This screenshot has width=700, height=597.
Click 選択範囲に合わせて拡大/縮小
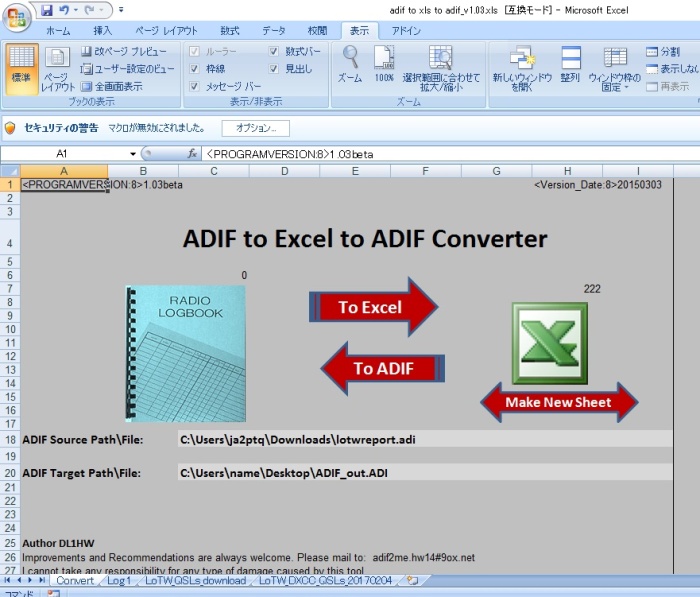point(441,68)
